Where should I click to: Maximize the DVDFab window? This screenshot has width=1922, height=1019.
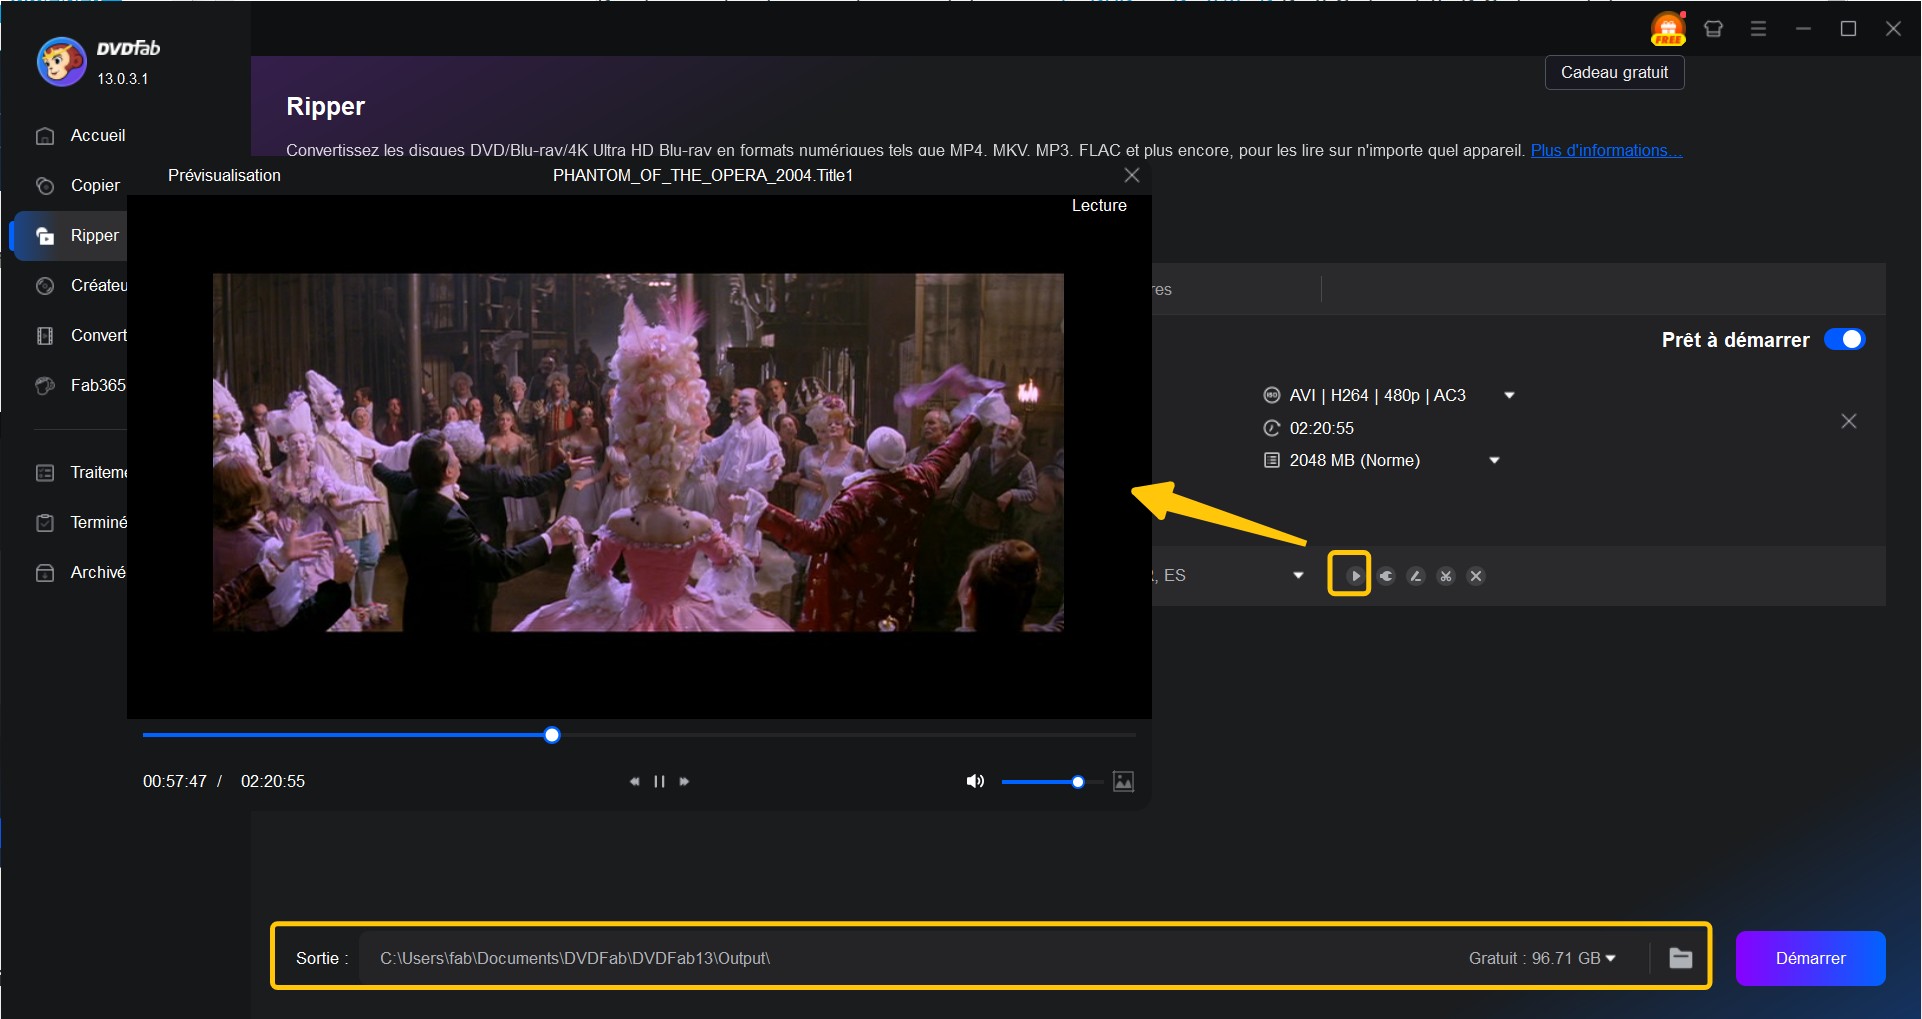point(1848,28)
